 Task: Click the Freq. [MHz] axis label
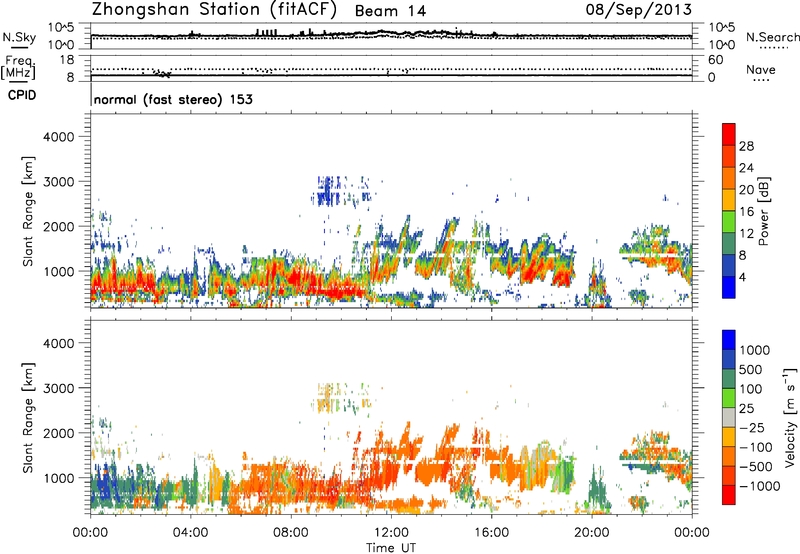19,67
